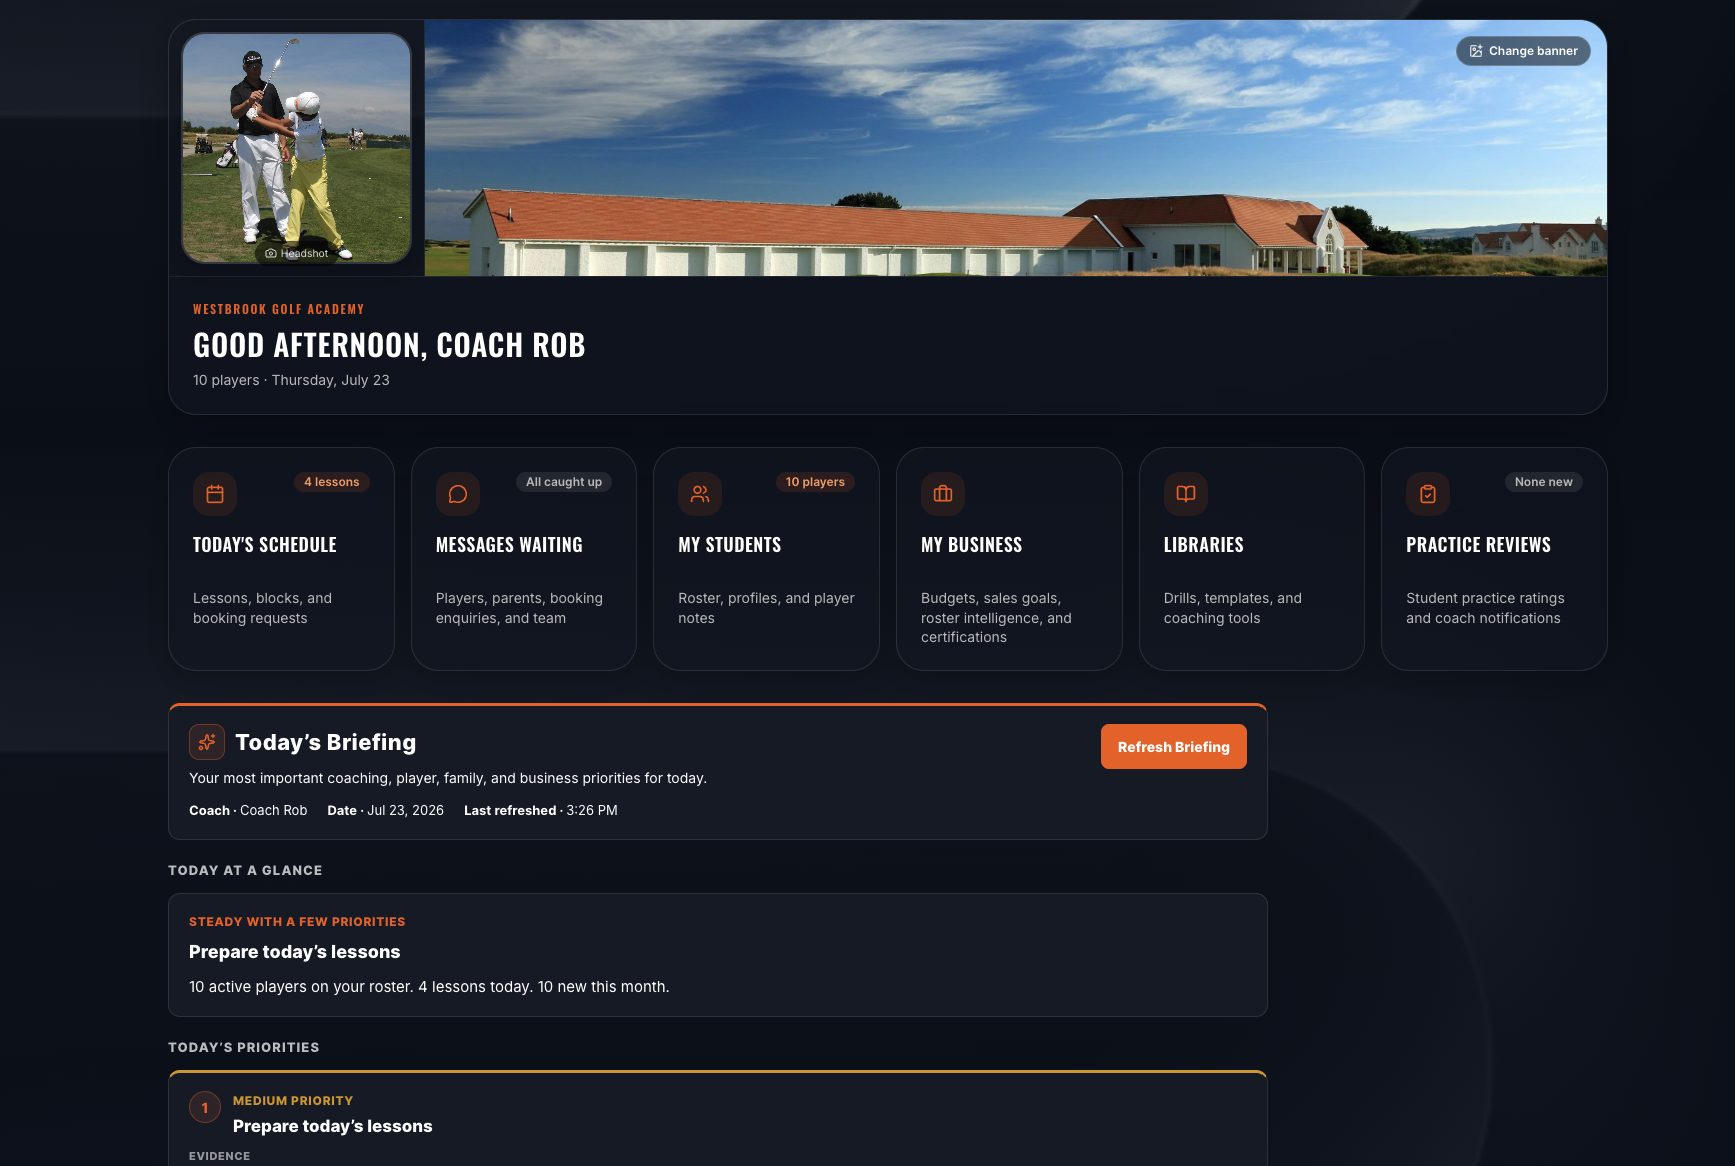Click the 'Medium Priority' label

coord(293,1101)
